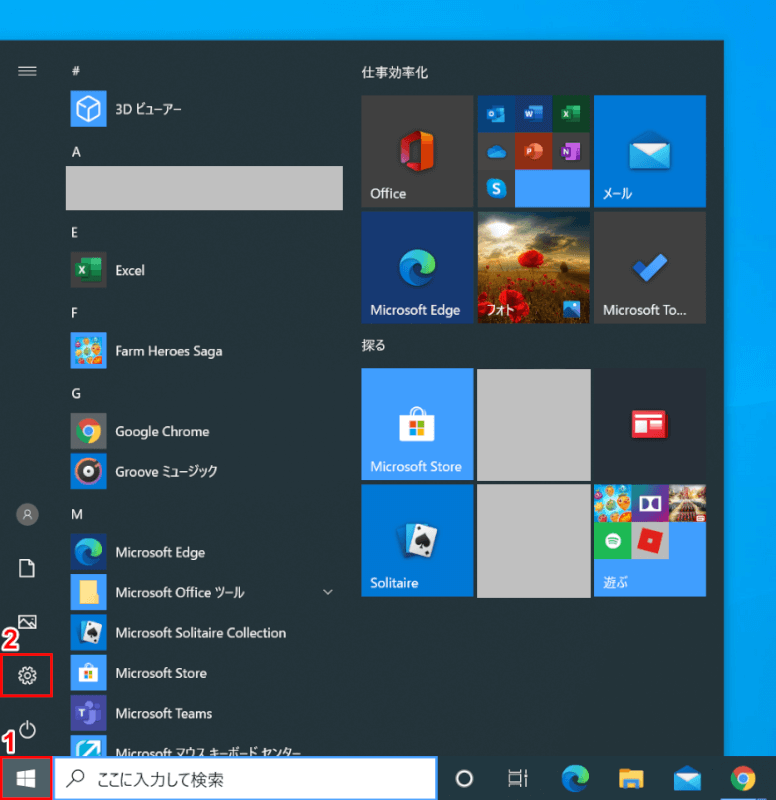Open the Microsoft To Do tile
776x800 pixels.
650,267
